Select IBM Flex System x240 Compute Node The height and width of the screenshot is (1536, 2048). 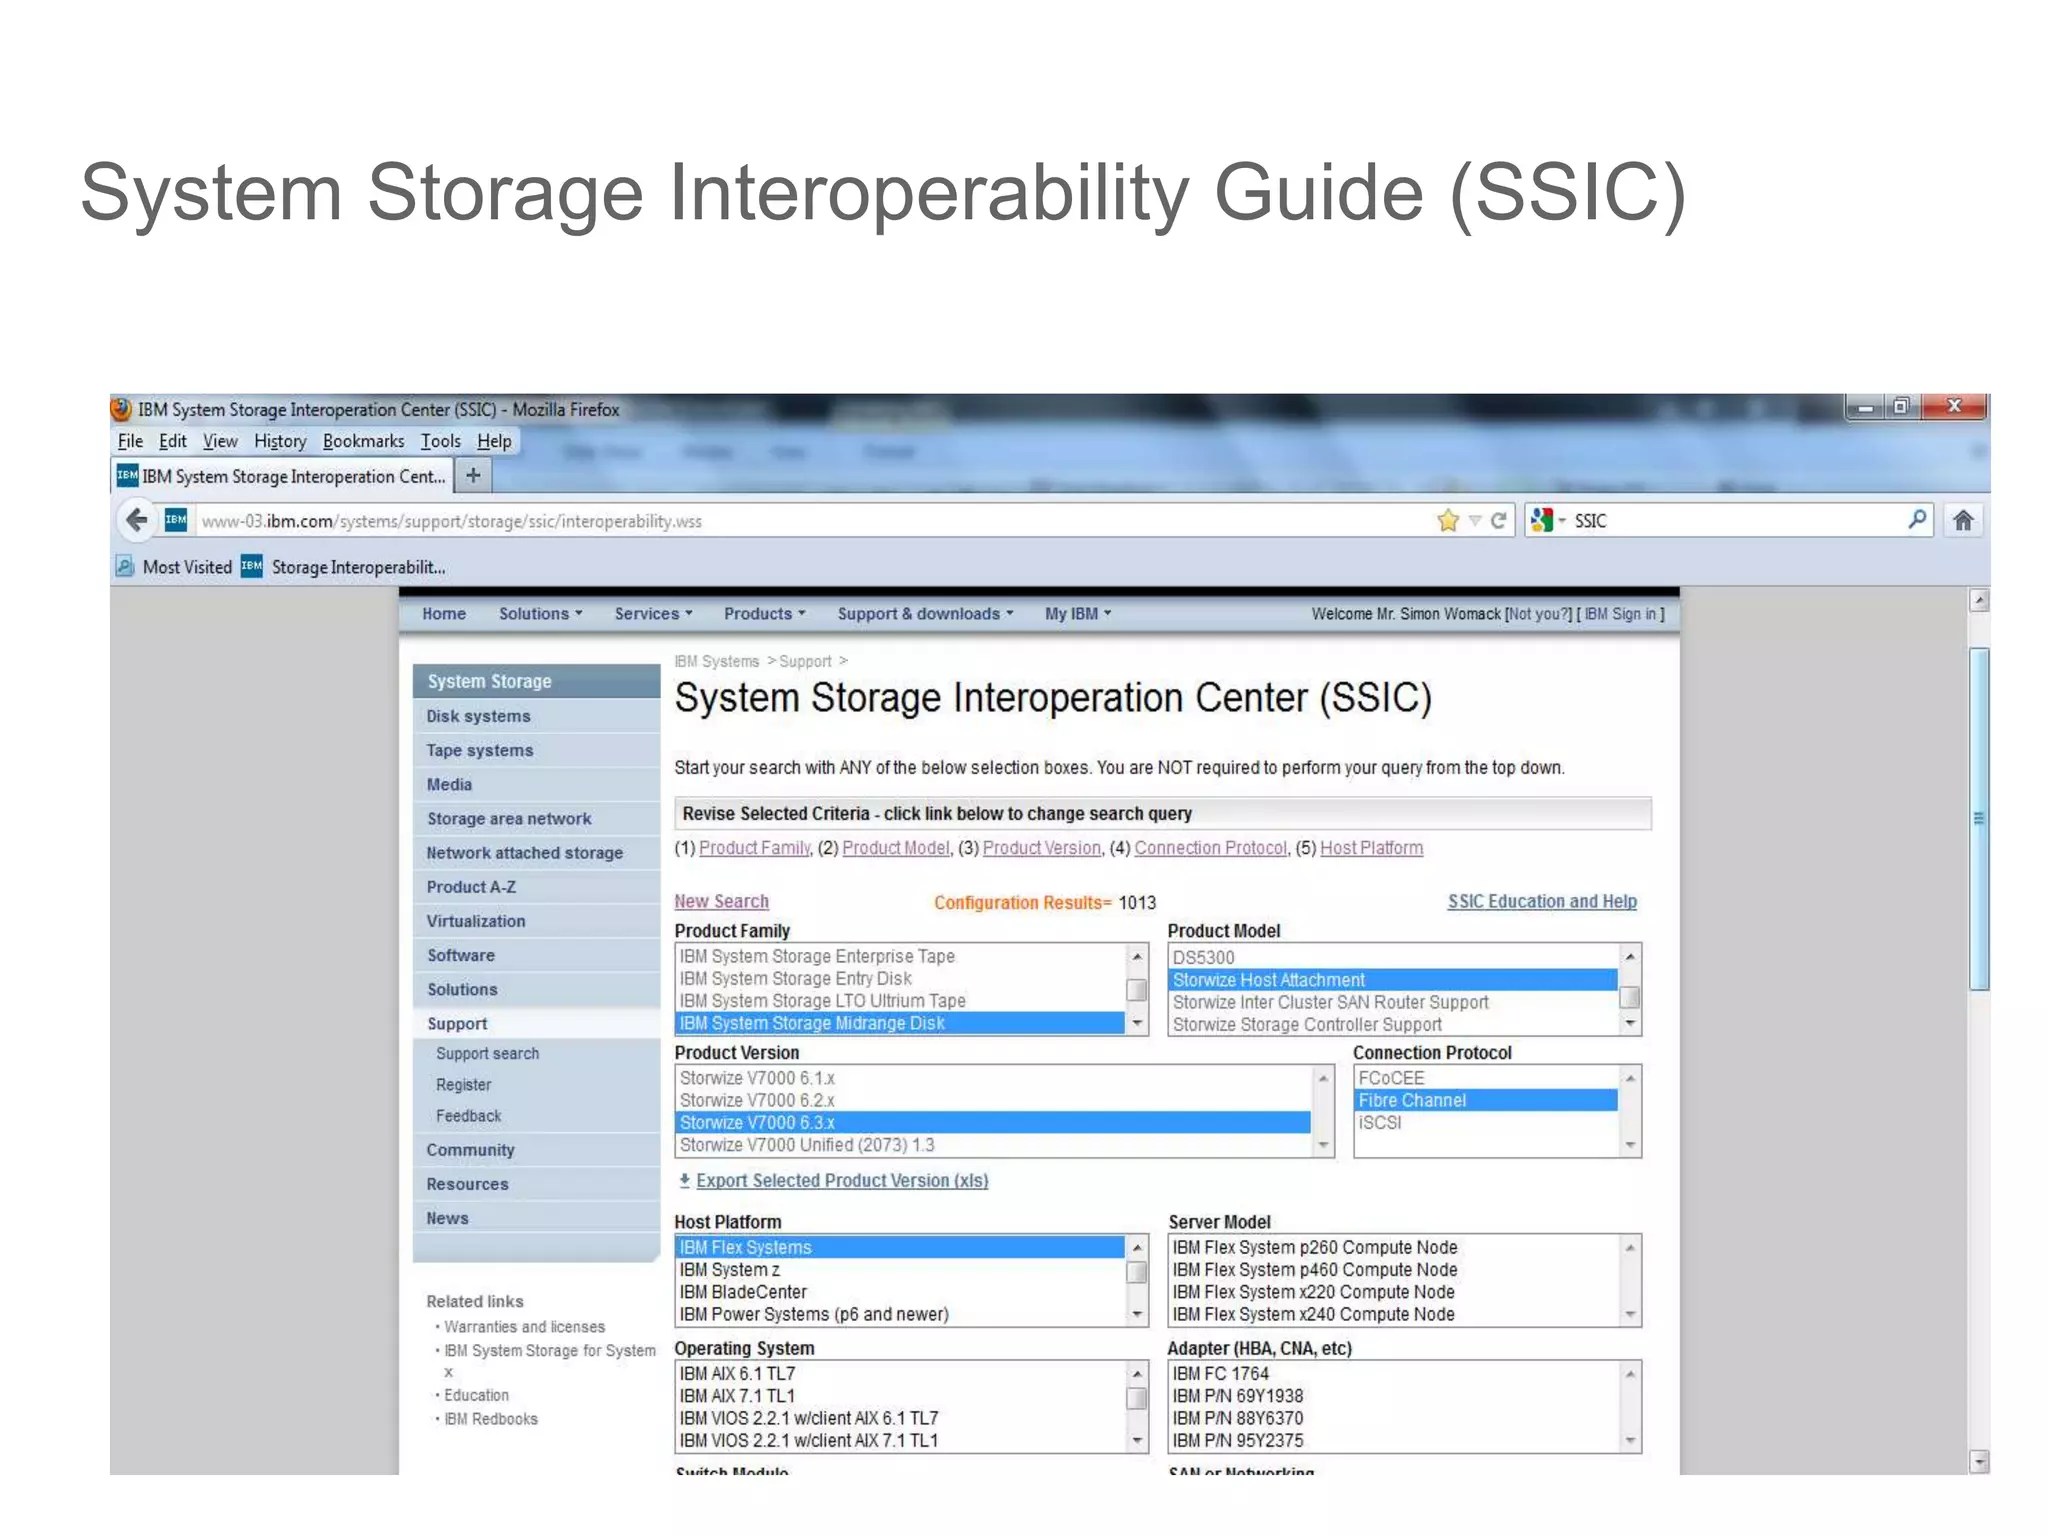[1393, 1315]
